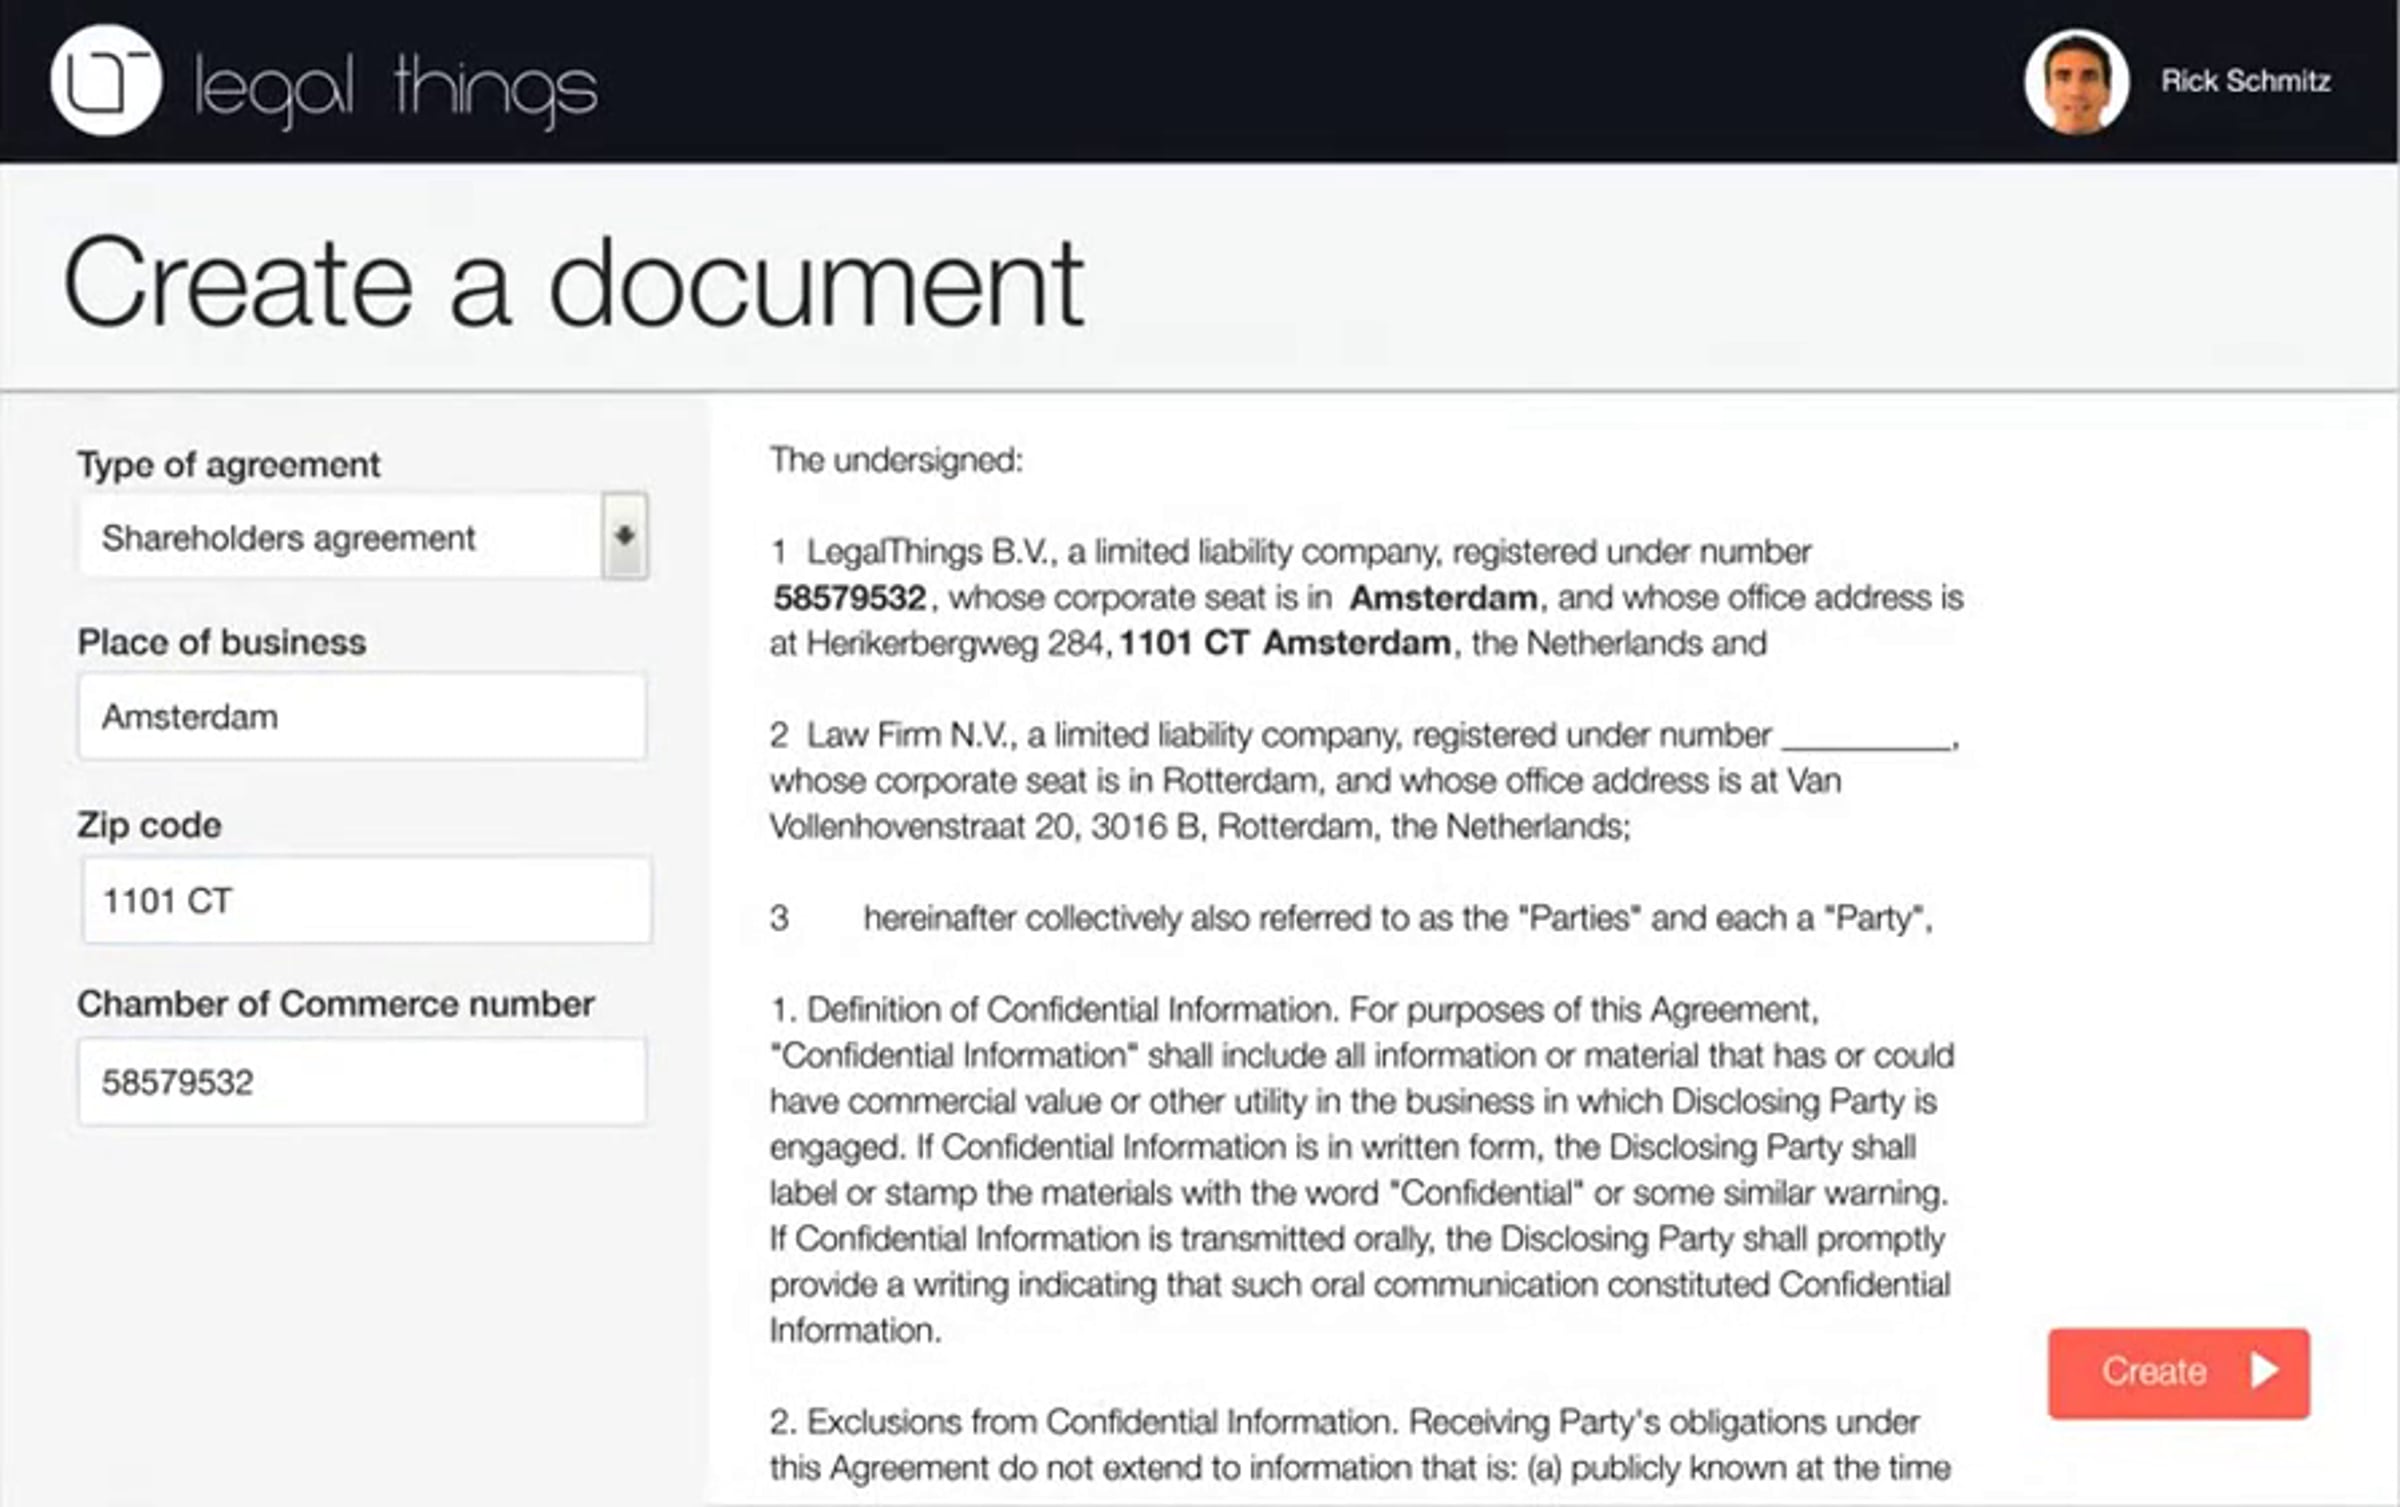
Task: Click the Rick Schmitz user name
Action: (x=2246, y=81)
